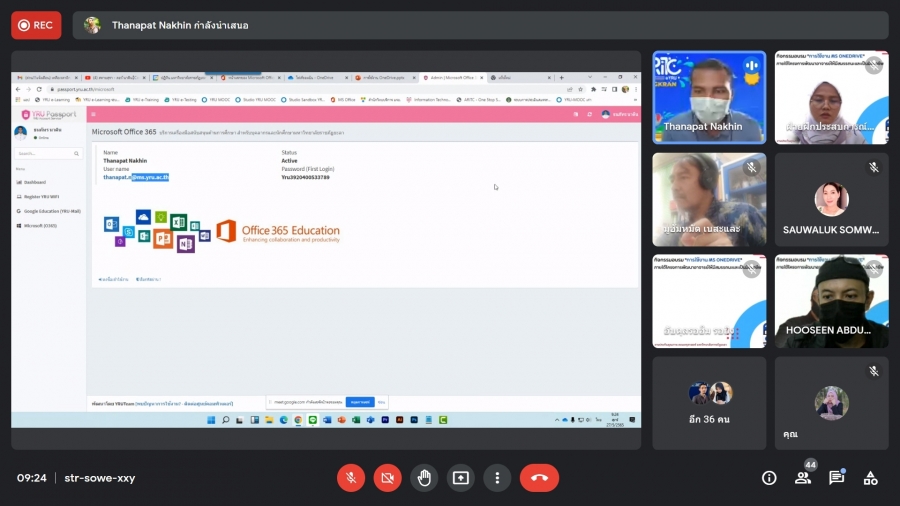
Task: Turn on the camera
Action: pyautogui.click(x=387, y=478)
